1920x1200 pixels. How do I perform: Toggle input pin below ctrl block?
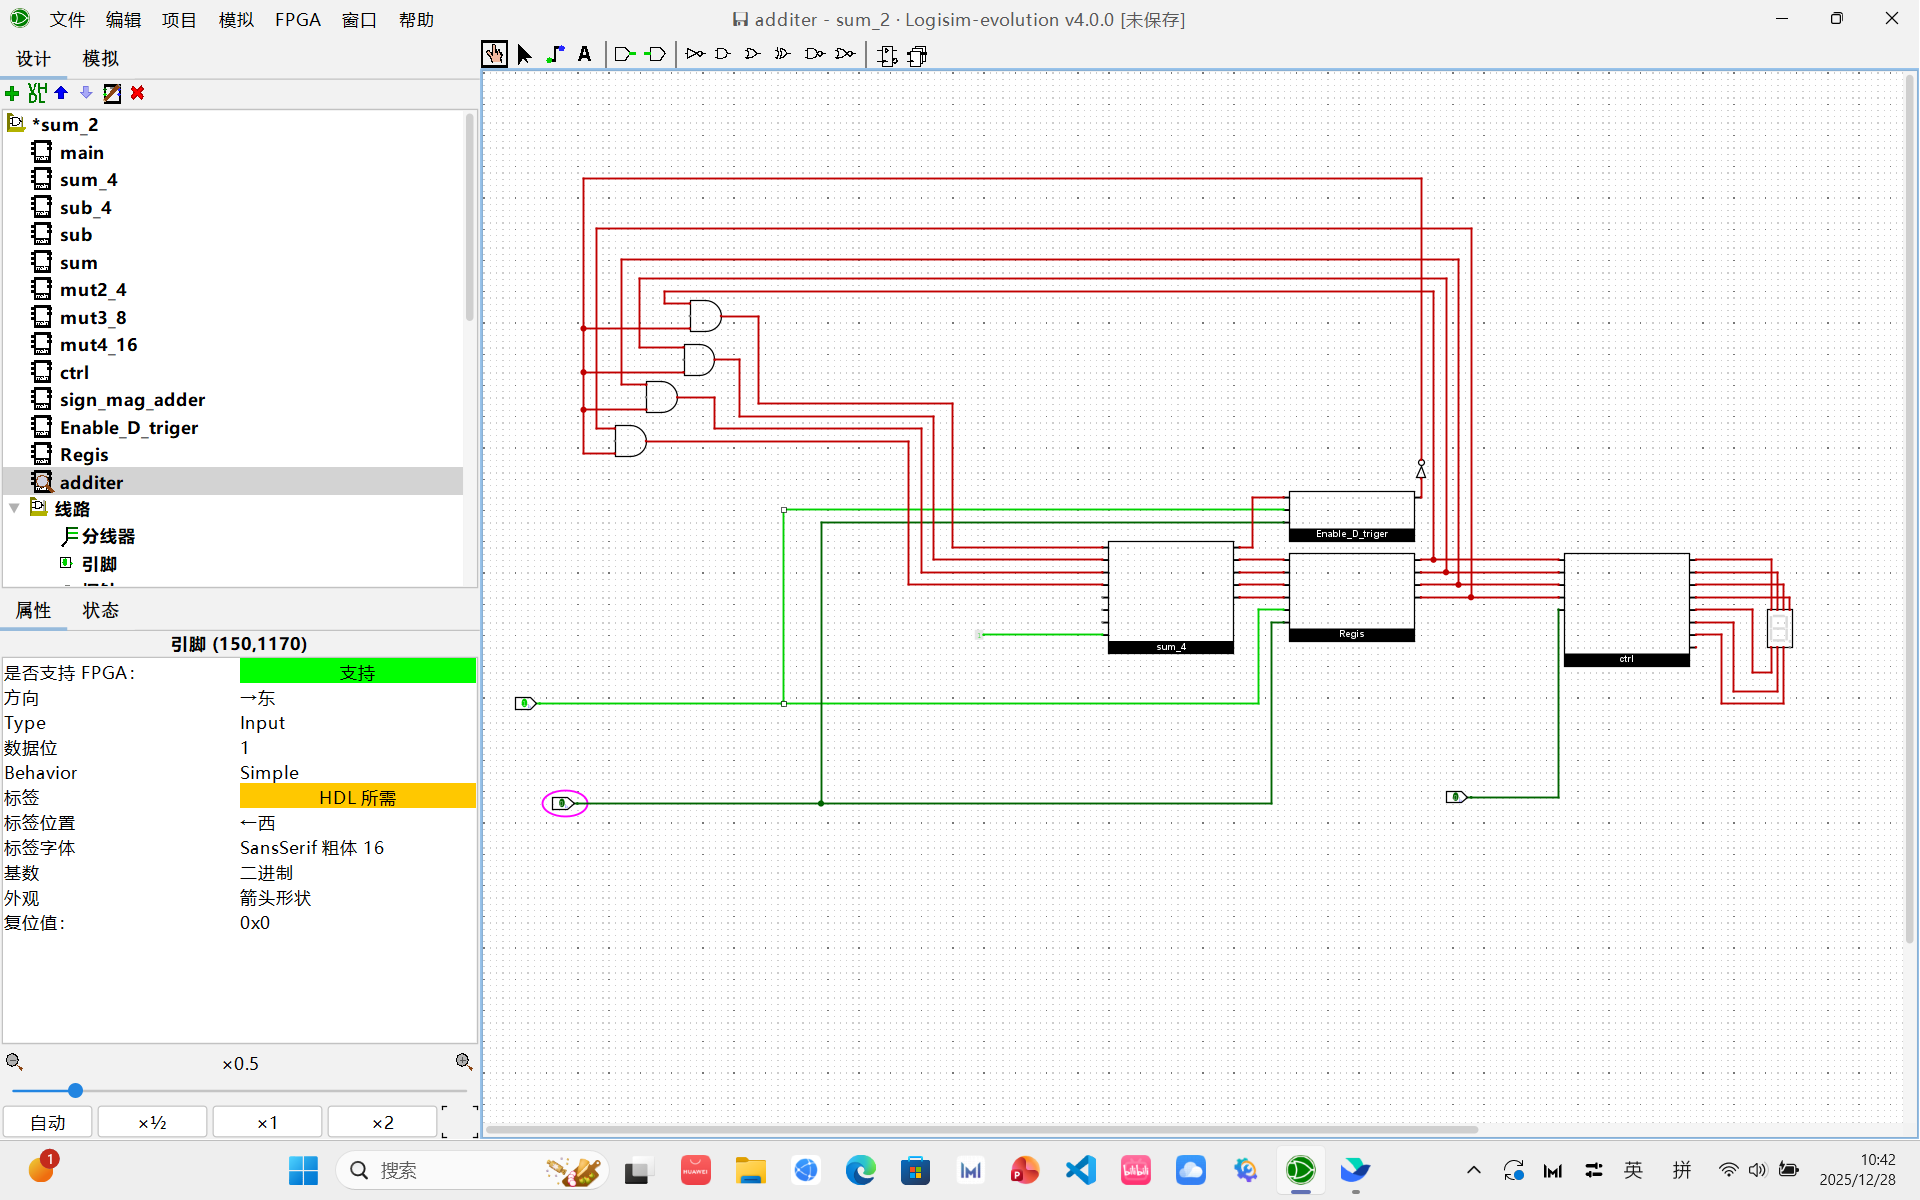pyautogui.click(x=1455, y=797)
